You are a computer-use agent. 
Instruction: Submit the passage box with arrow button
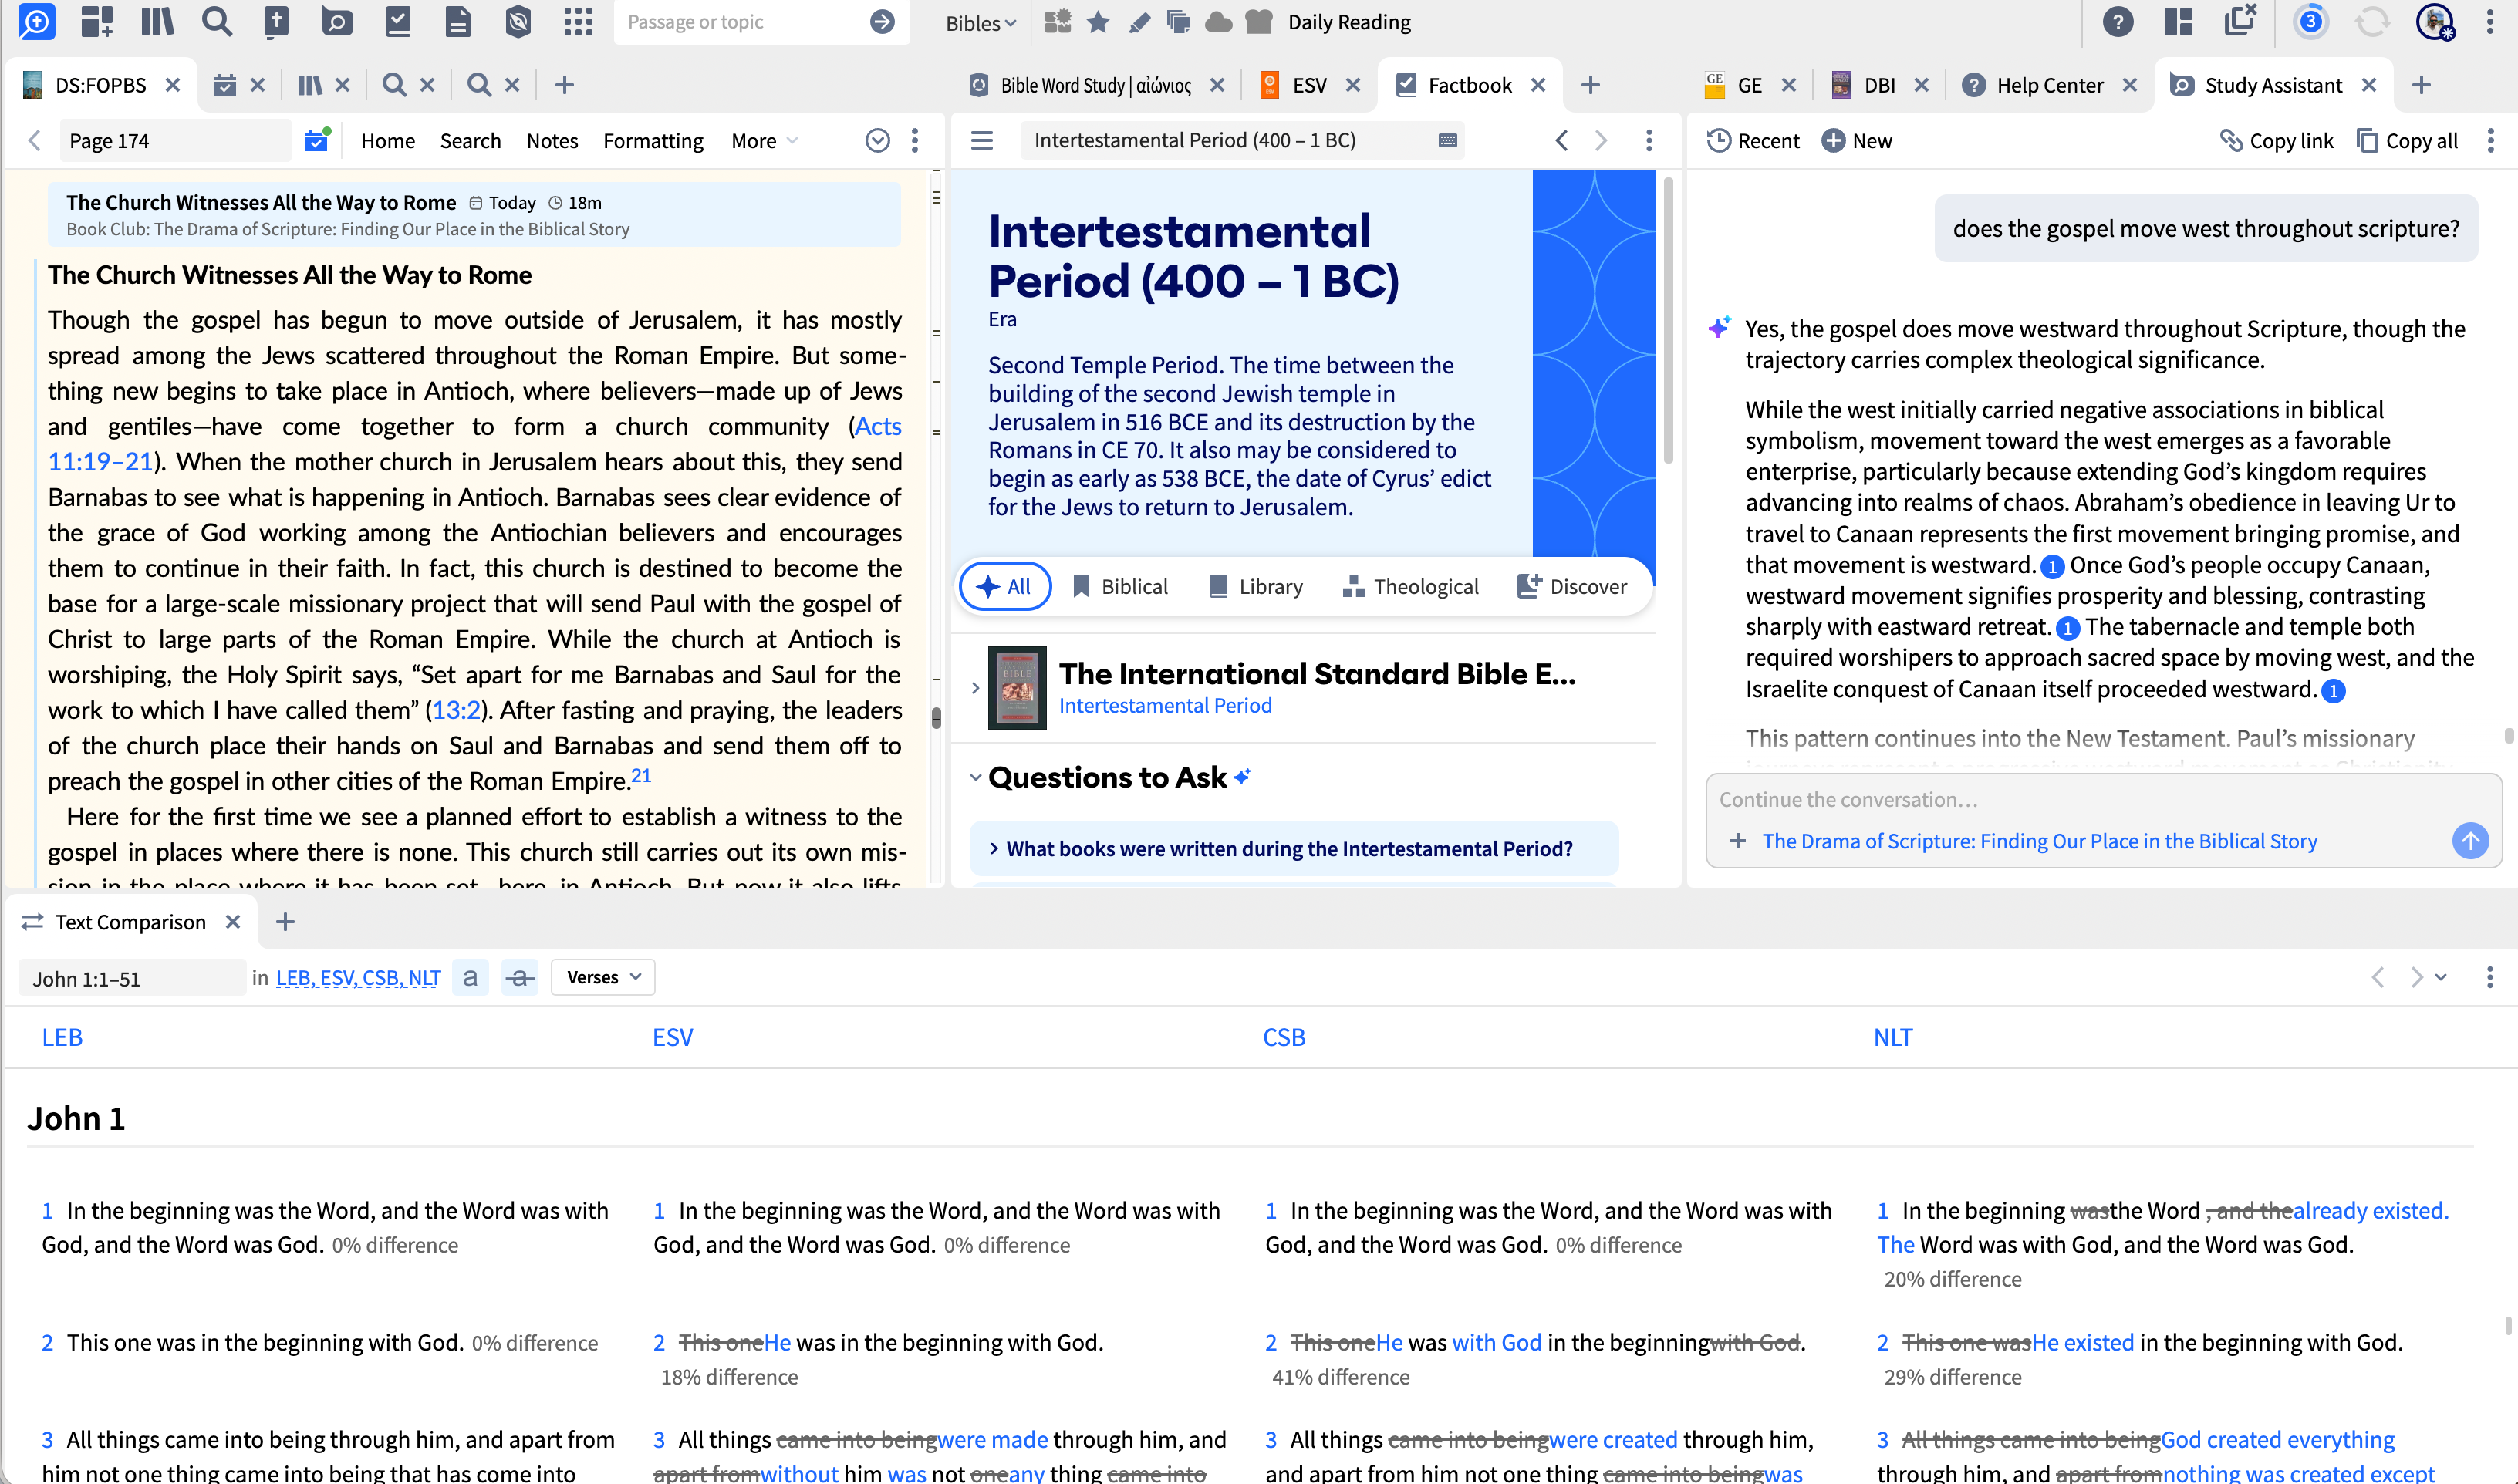pos(882,21)
